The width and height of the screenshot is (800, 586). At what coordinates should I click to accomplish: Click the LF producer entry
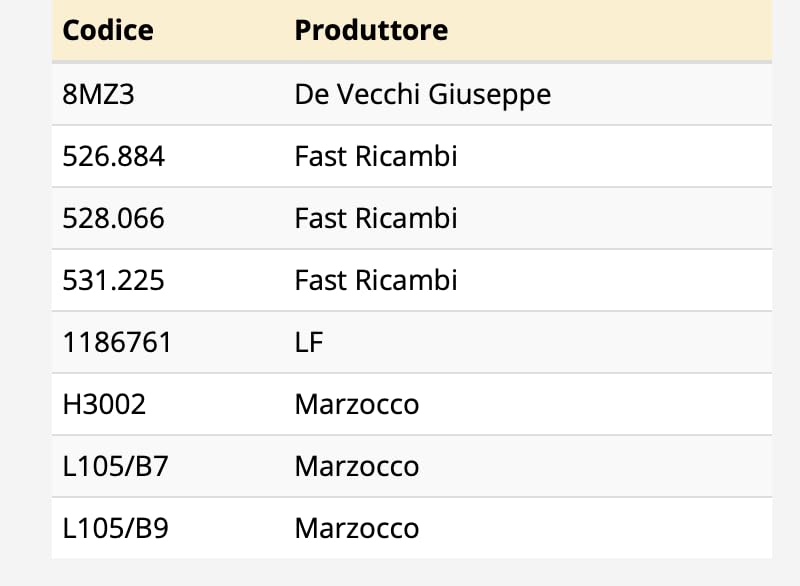coord(309,342)
